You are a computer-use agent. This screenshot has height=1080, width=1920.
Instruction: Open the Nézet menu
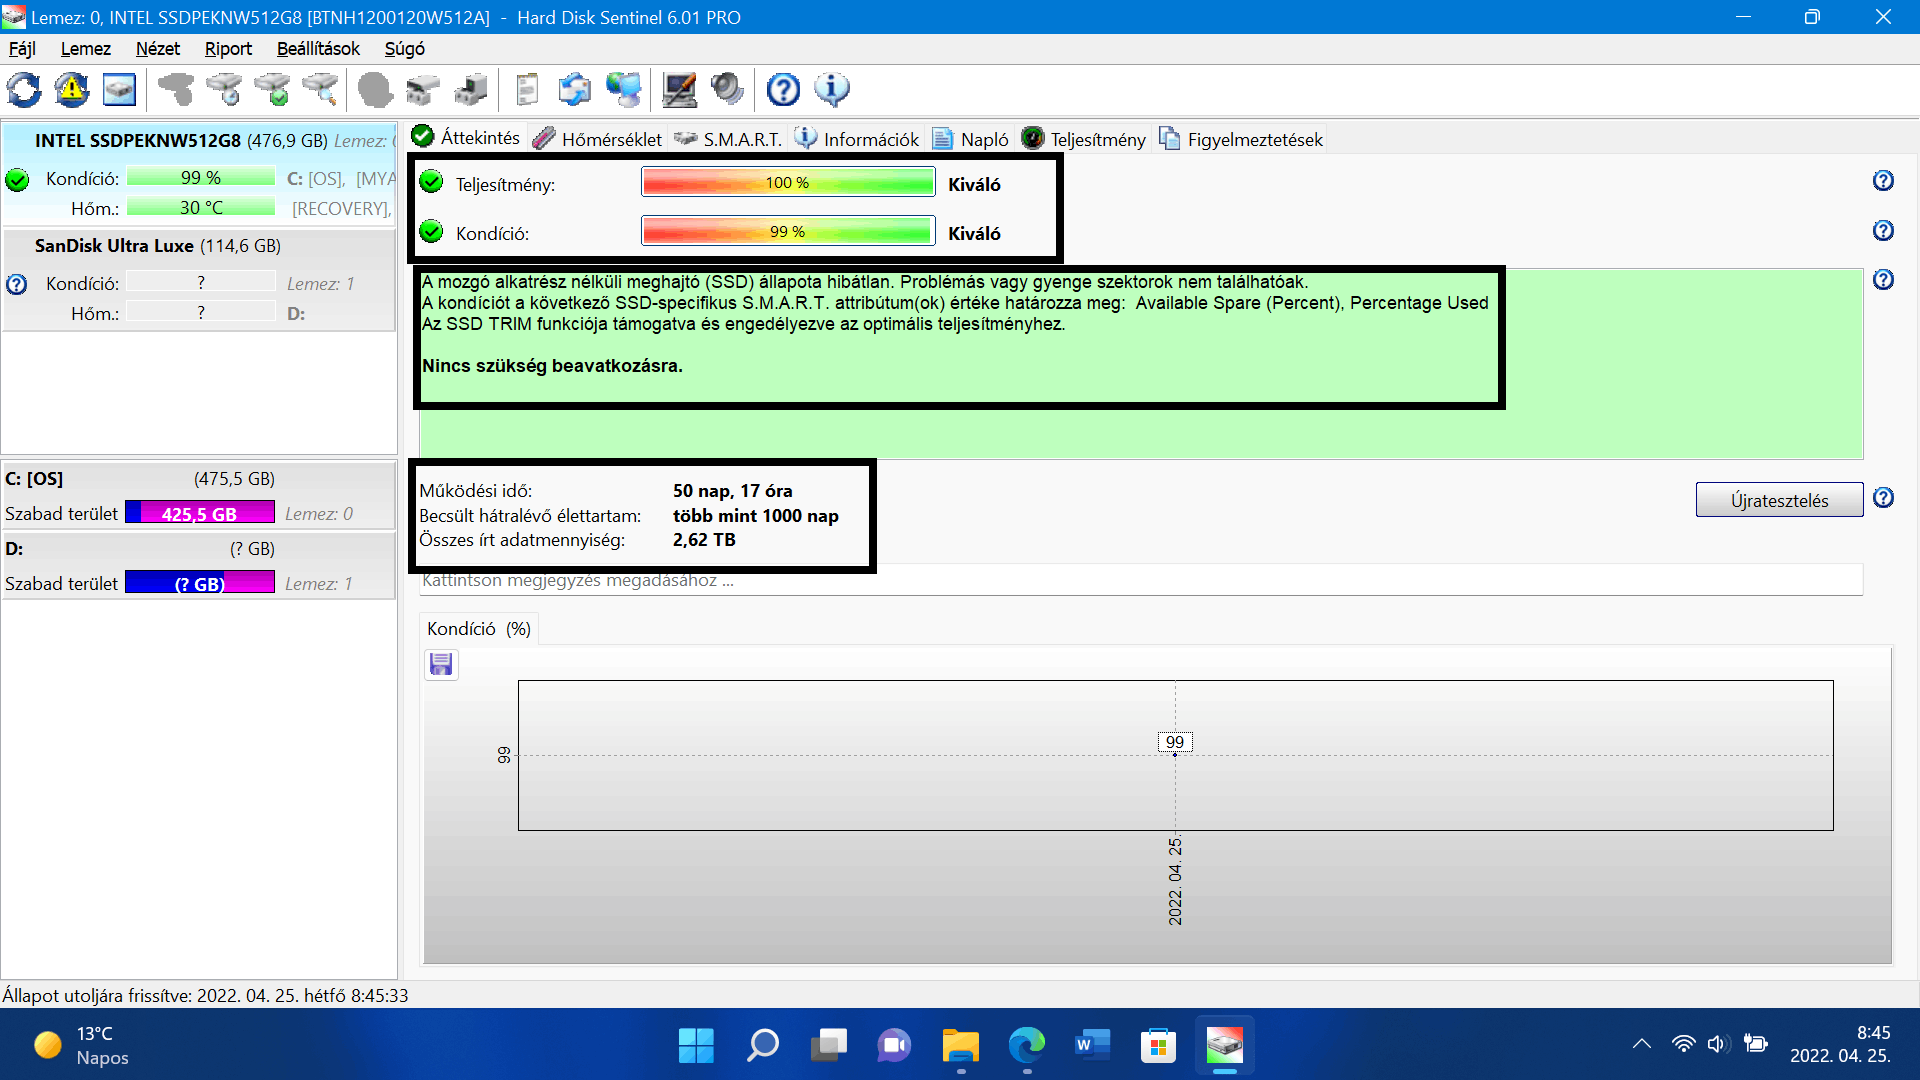(157, 49)
